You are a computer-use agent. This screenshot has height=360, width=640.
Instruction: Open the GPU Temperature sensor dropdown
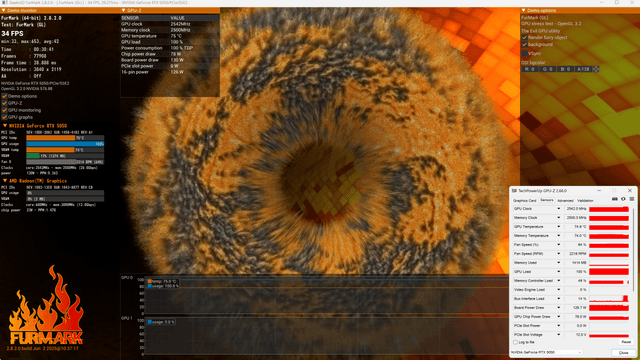(559, 227)
